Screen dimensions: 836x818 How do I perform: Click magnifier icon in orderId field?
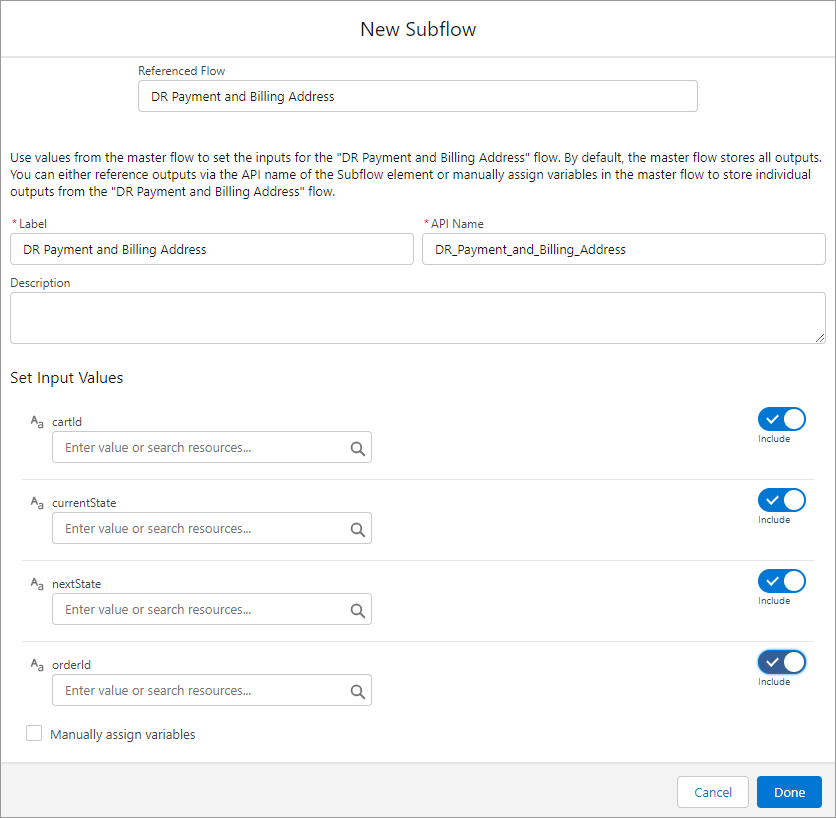(357, 691)
